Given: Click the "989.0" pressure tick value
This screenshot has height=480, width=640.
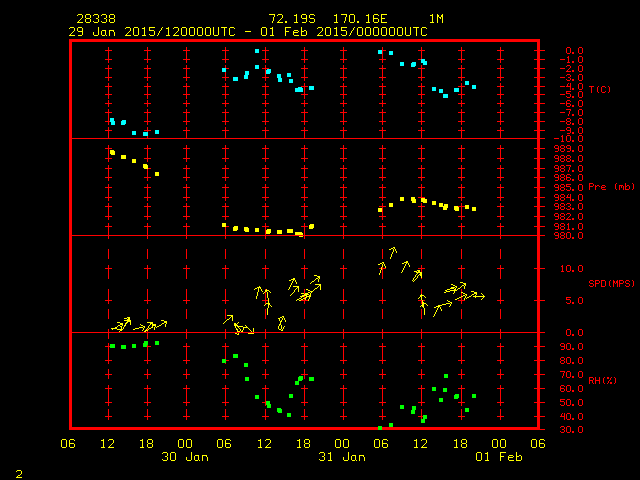Looking at the screenshot, I should [569, 149].
